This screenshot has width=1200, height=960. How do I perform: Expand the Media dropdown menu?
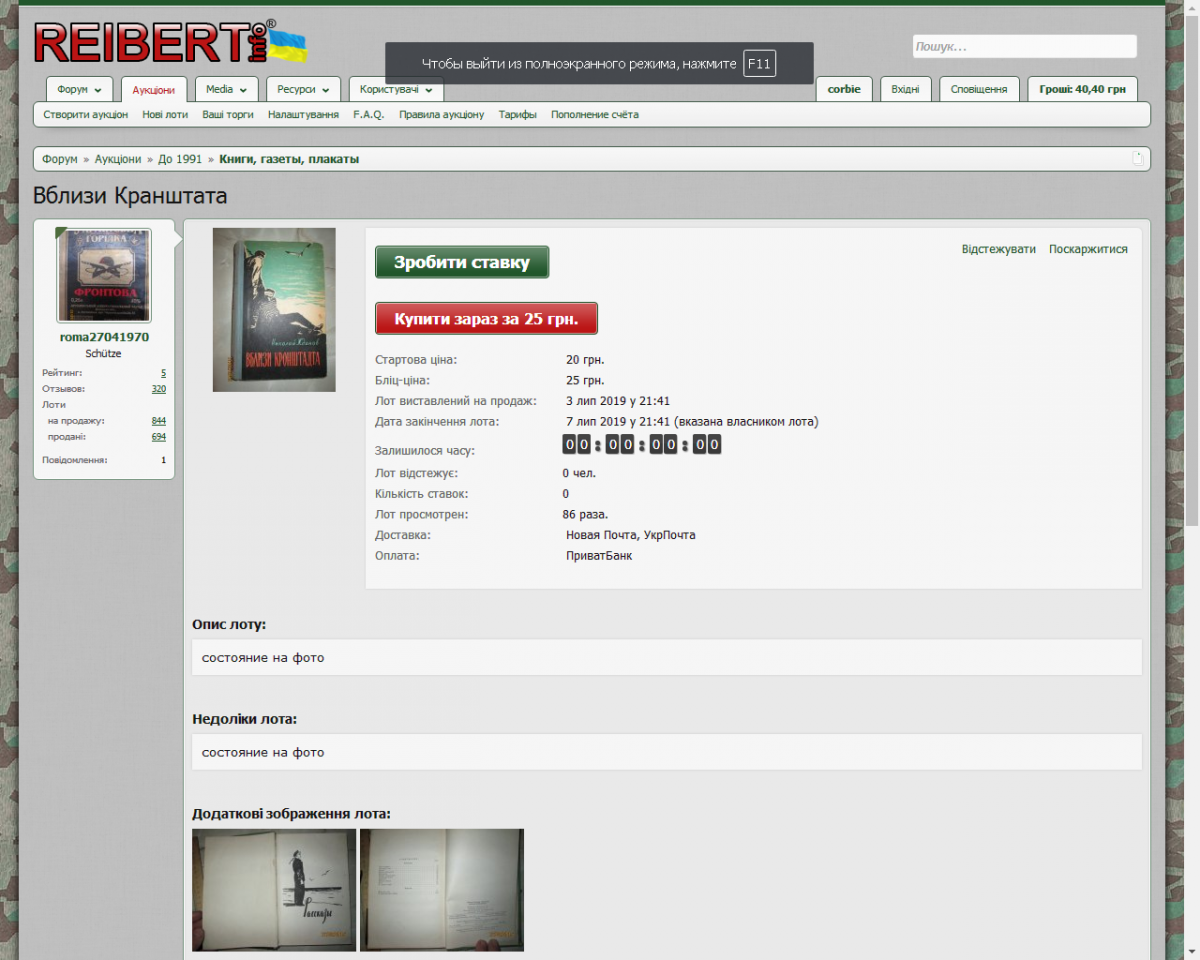coord(226,89)
